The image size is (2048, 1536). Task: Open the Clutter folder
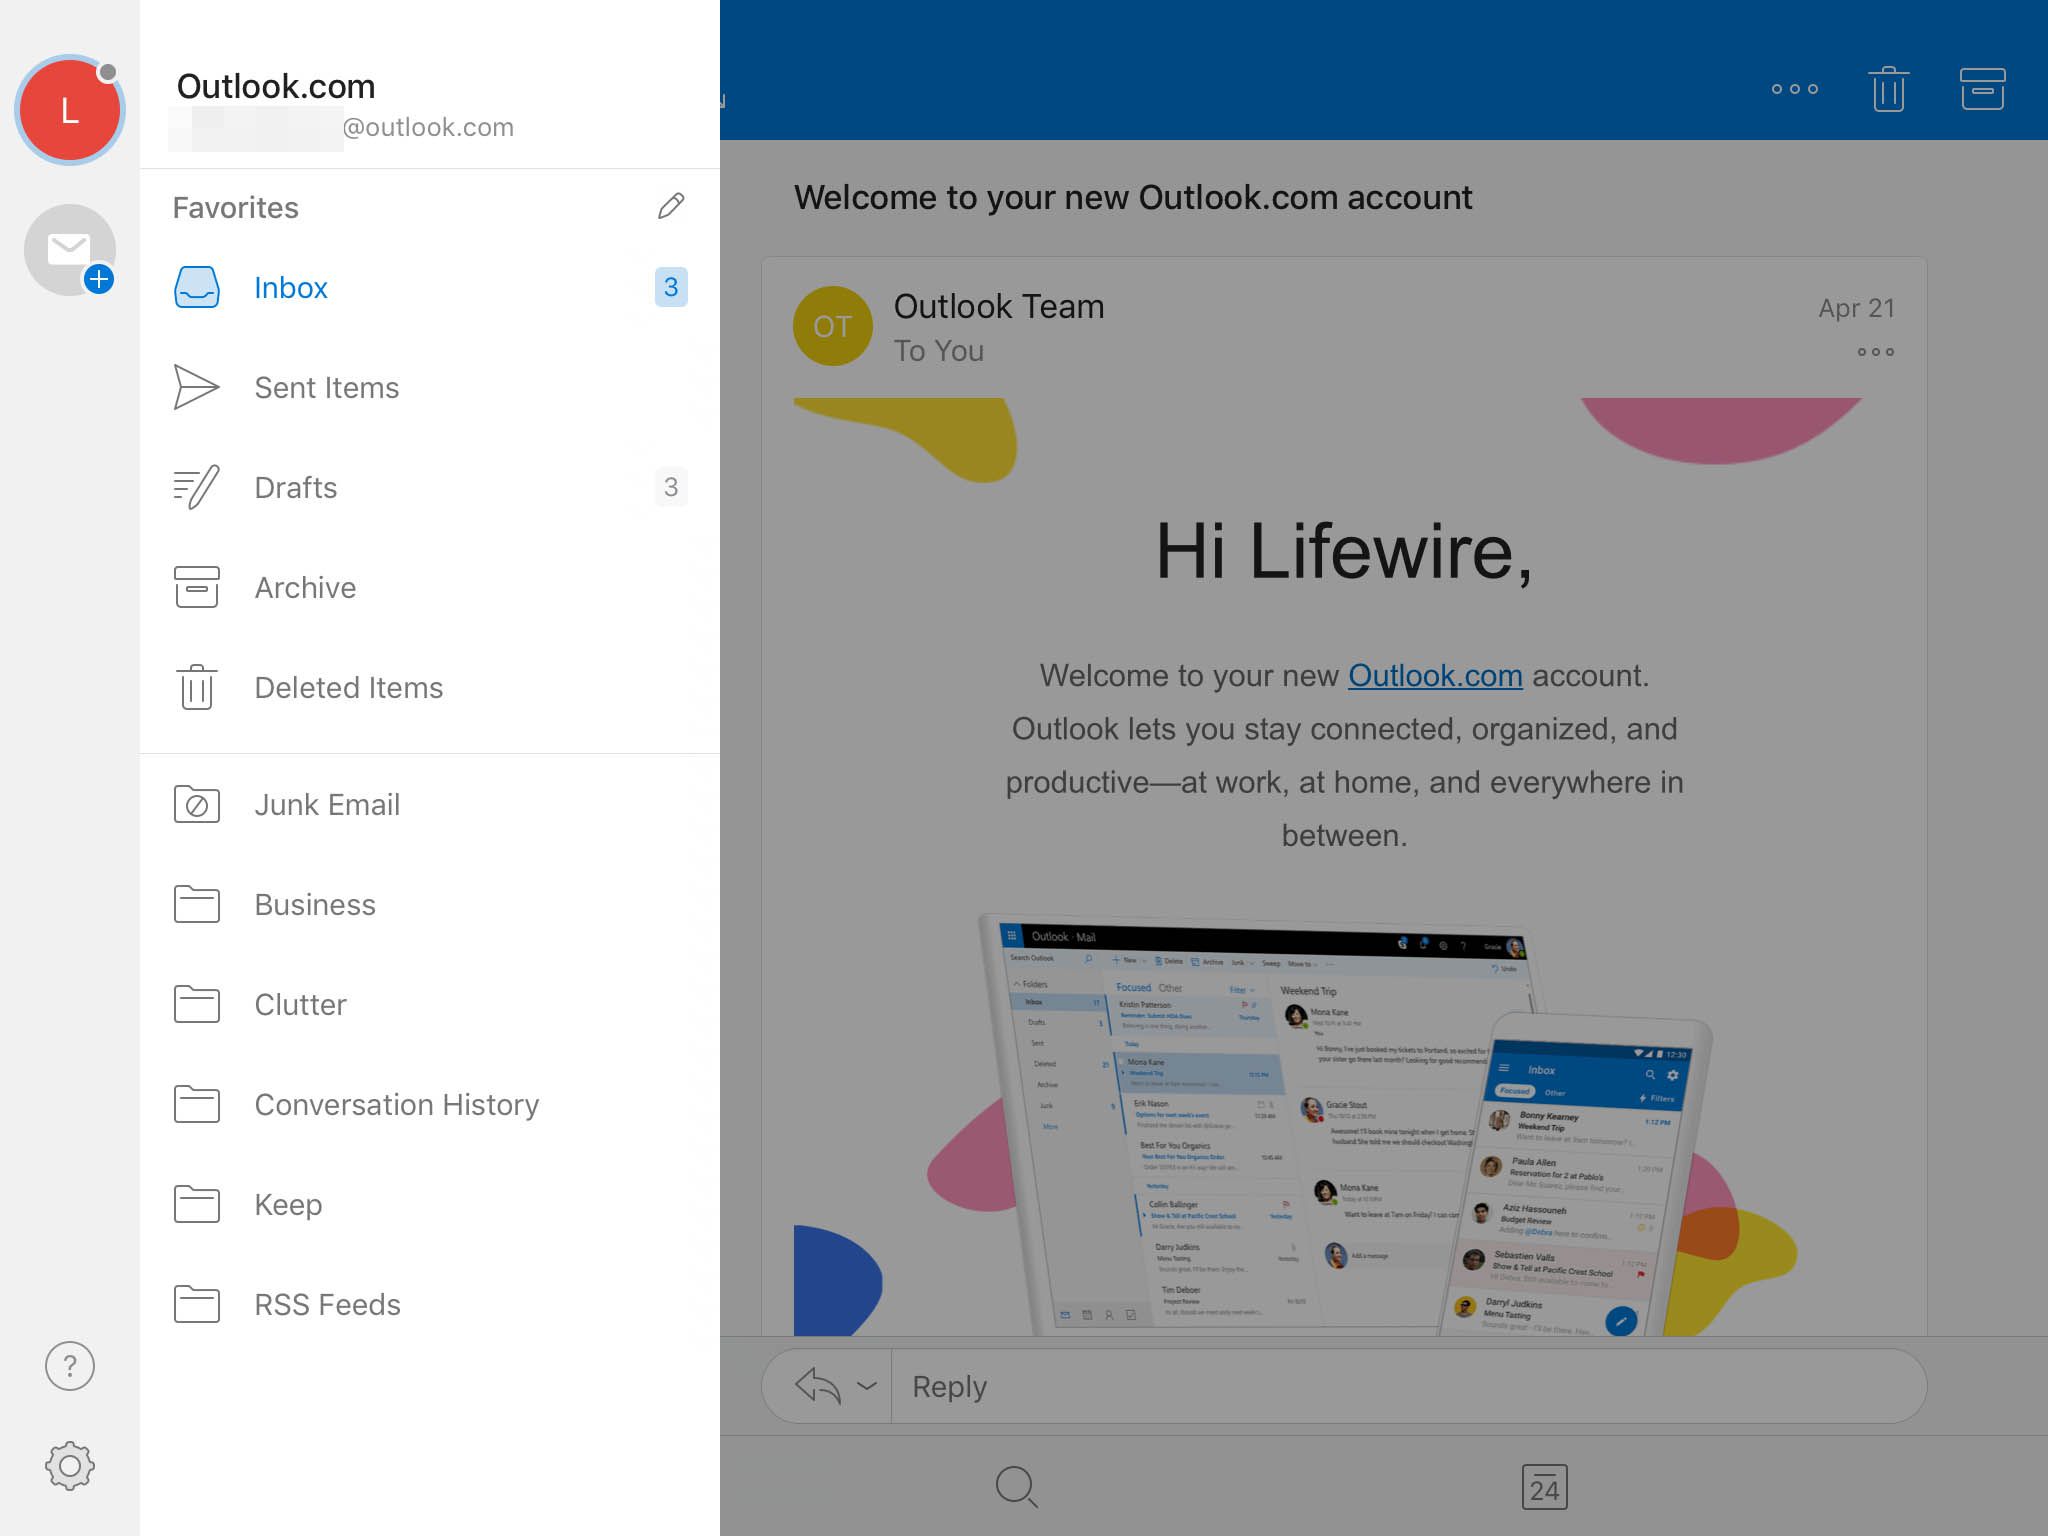(430, 1004)
